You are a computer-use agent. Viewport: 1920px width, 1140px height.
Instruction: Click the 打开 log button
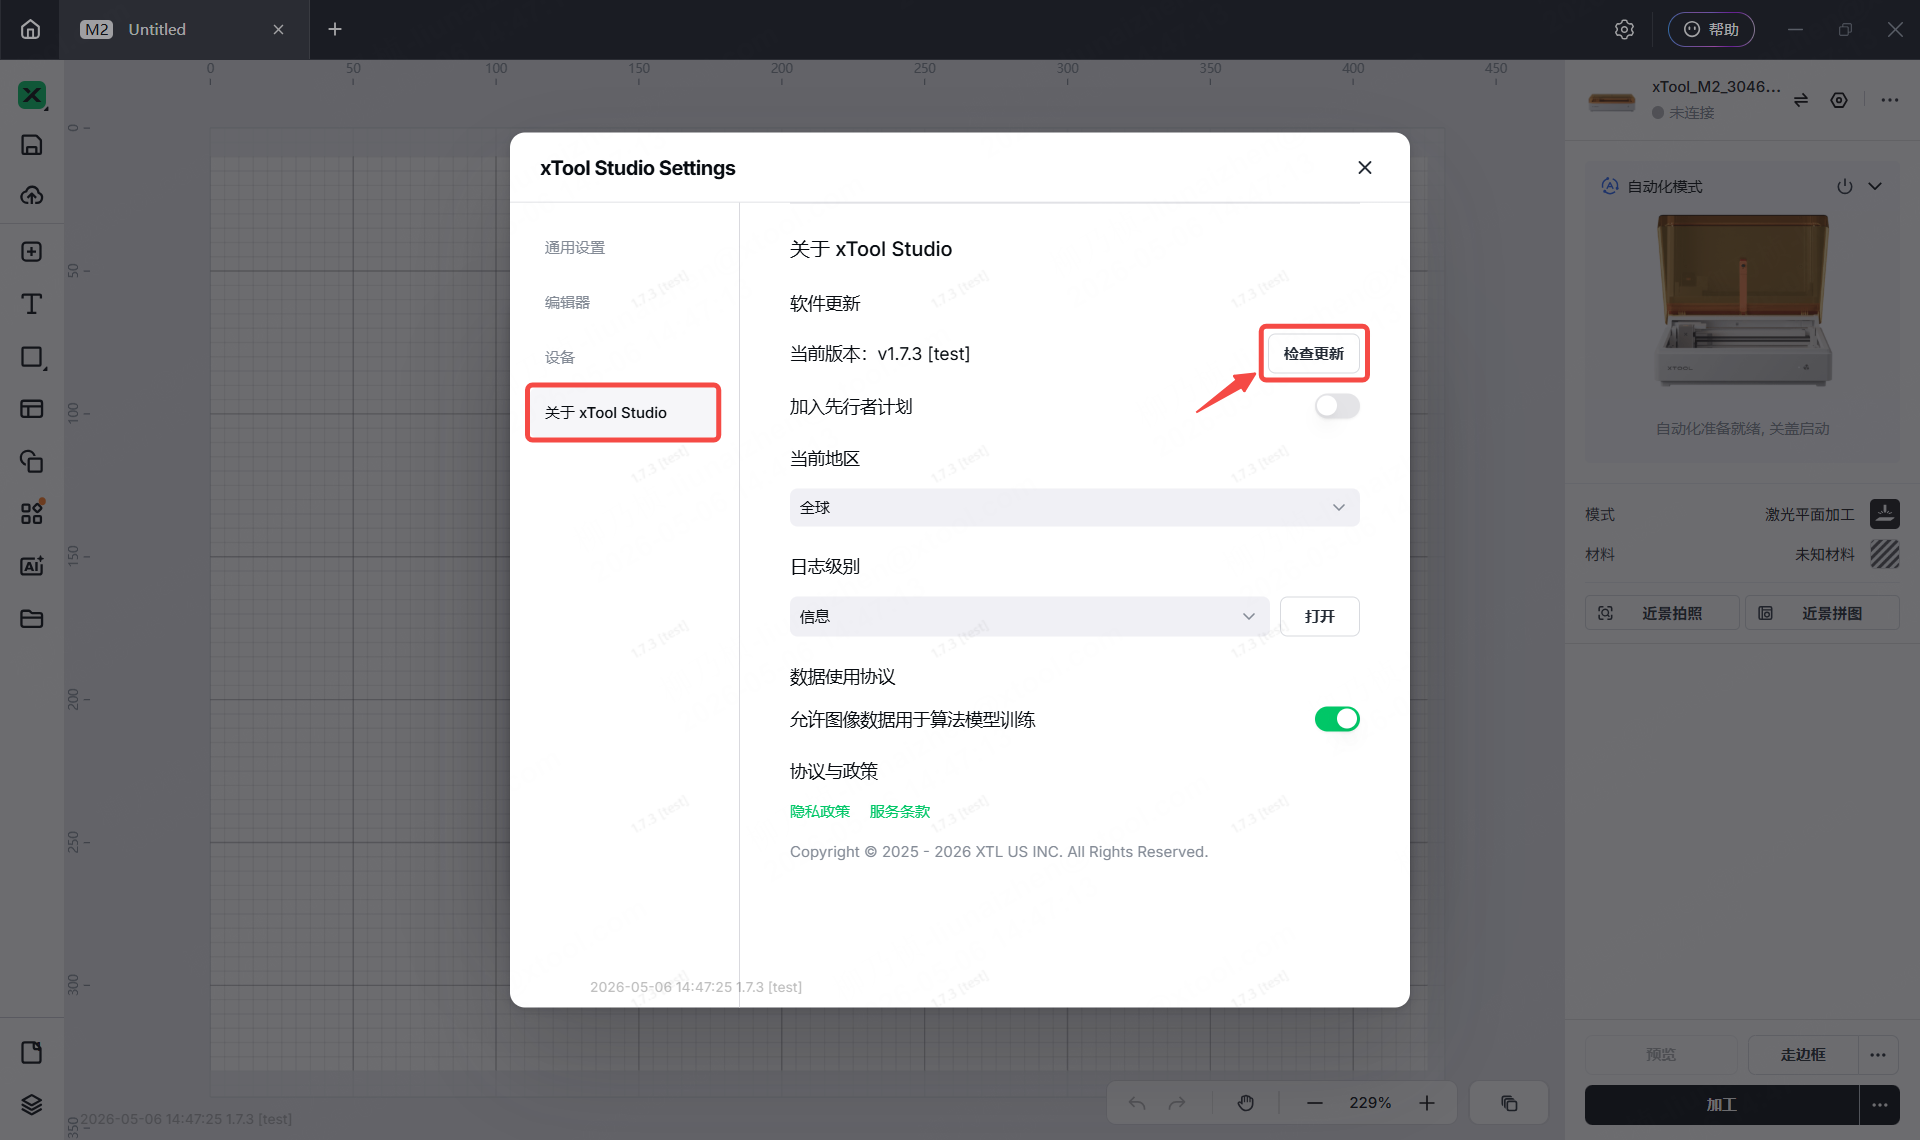[1320, 617]
